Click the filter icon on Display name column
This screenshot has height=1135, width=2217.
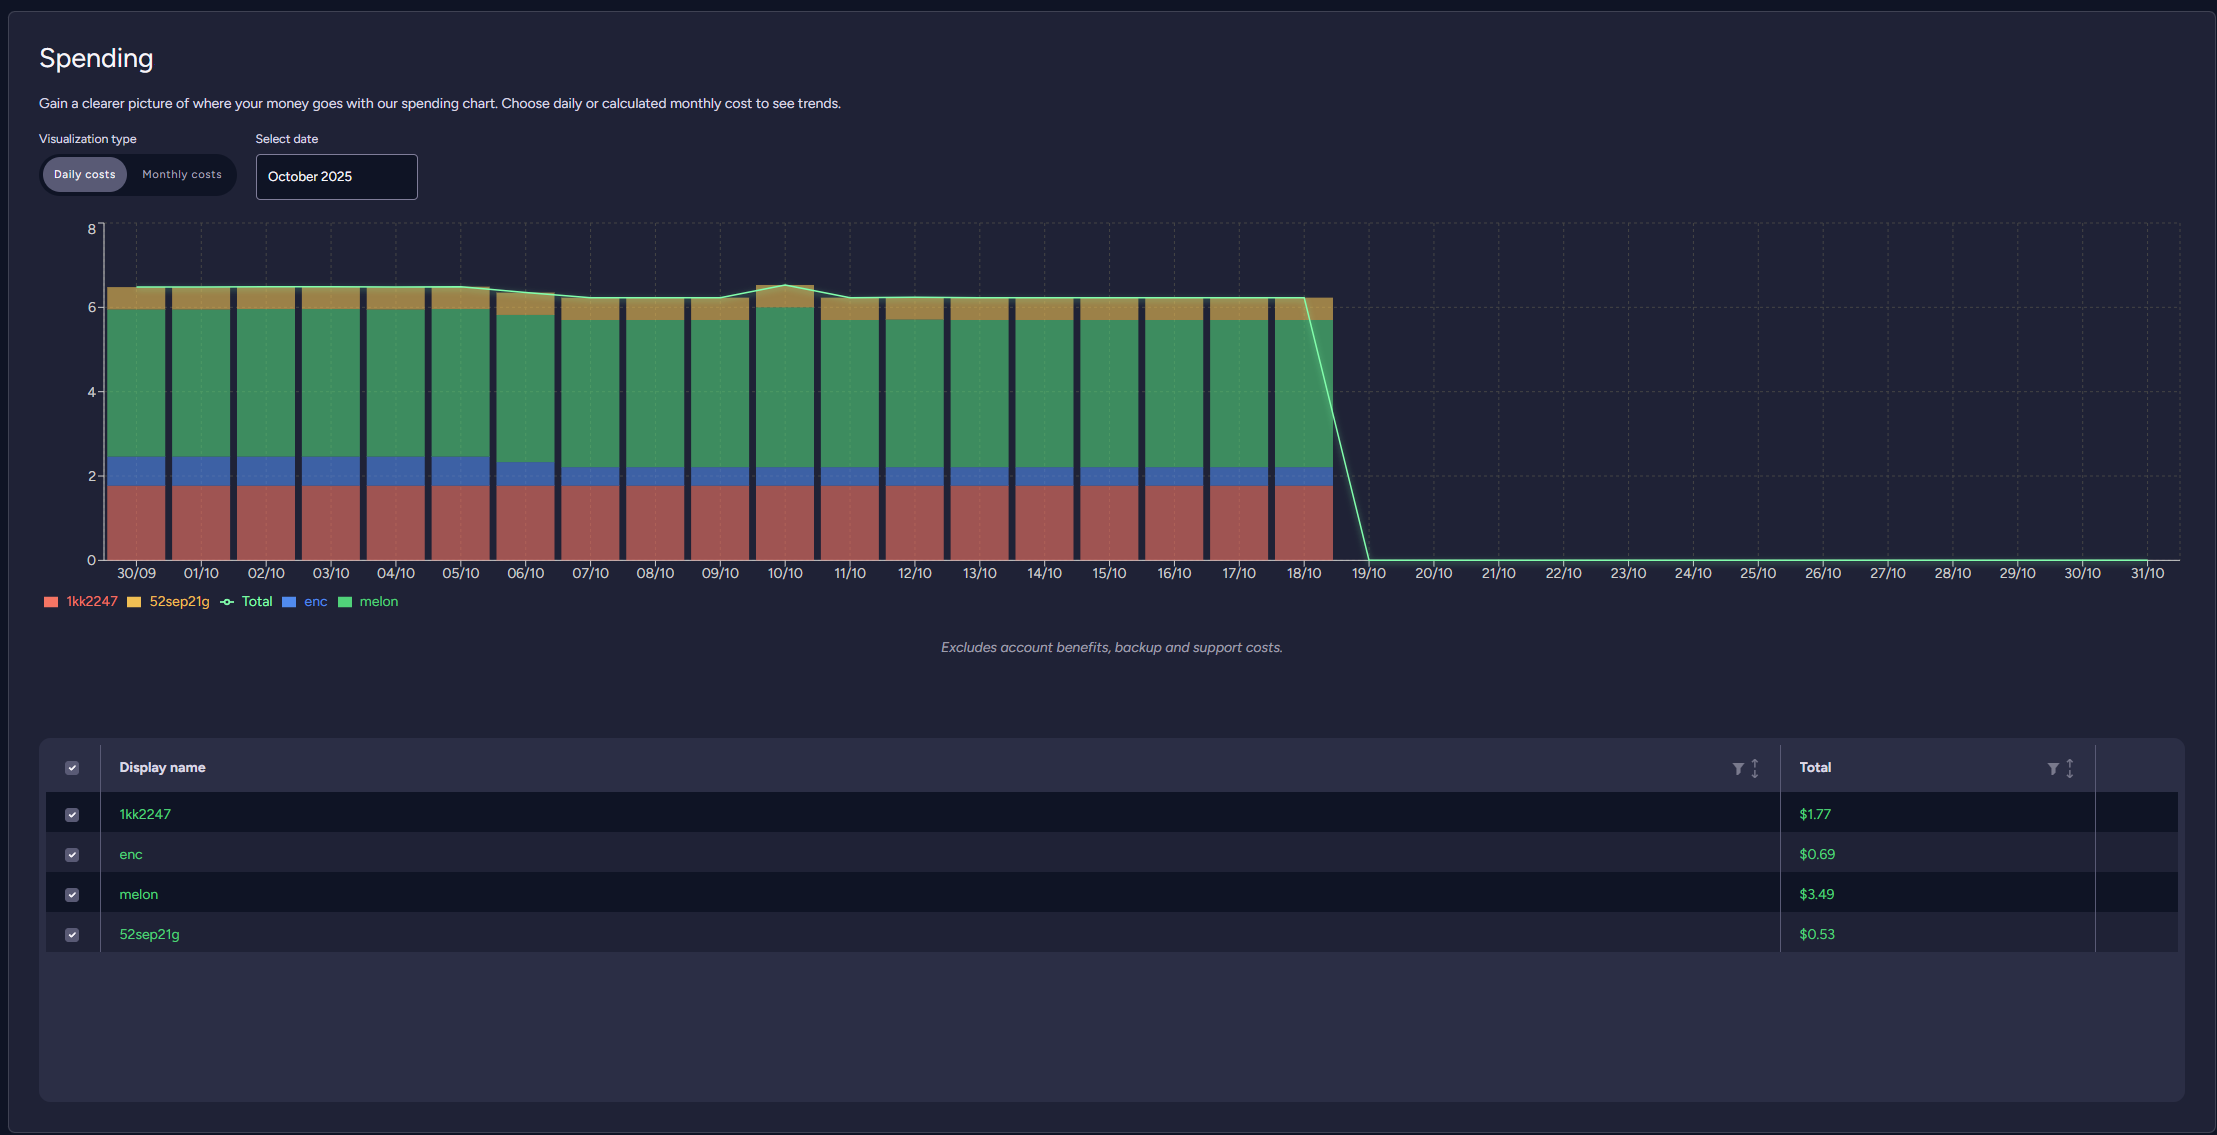(x=1736, y=767)
